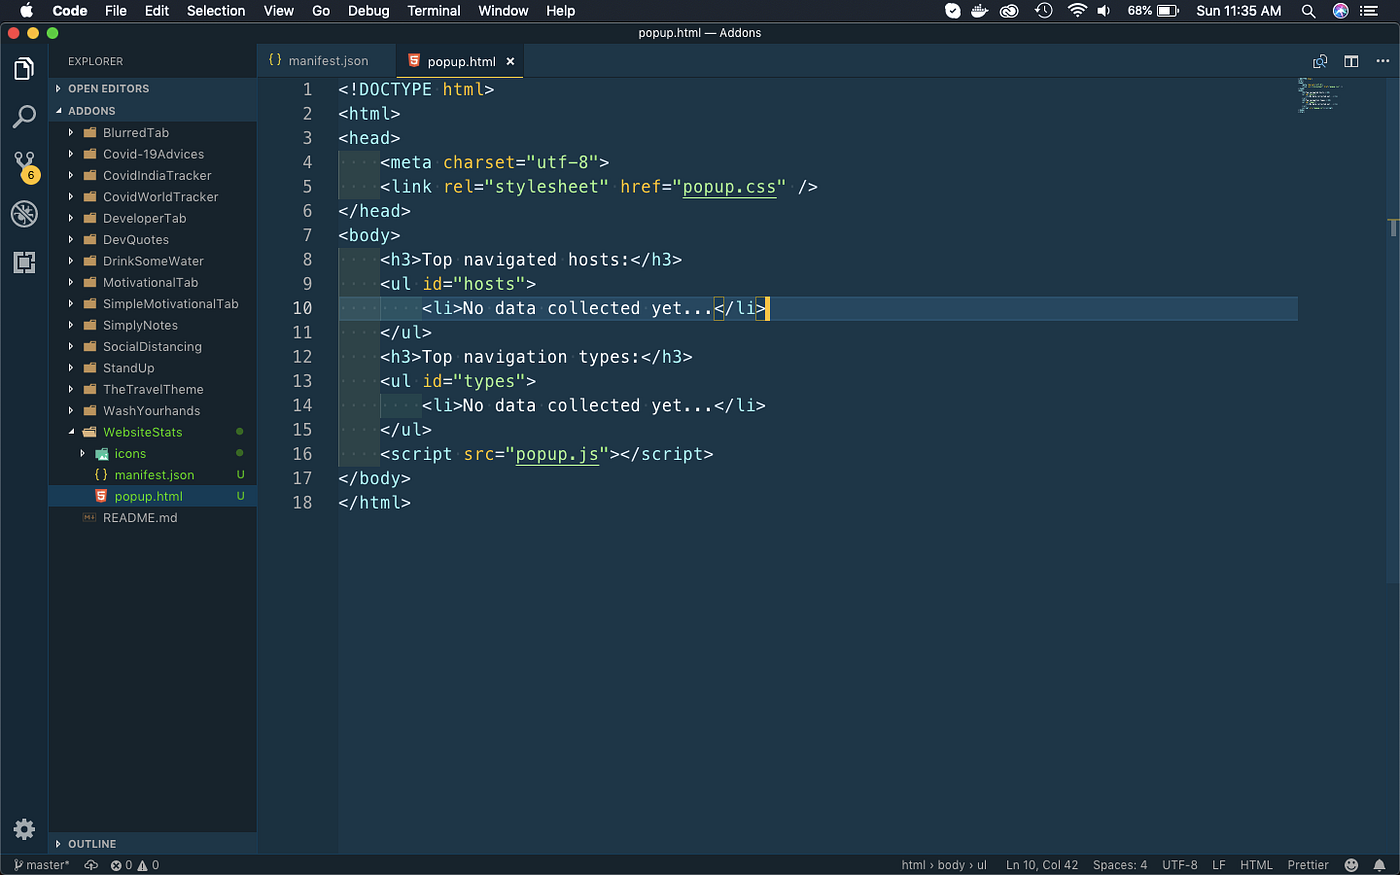Open the editor more actions ellipsis
The width and height of the screenshot is (1400, 875).
(x=1383, y=61)
